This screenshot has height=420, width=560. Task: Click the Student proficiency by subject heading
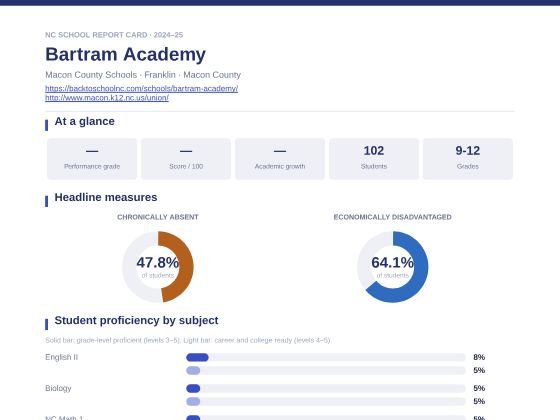[136, 320]
